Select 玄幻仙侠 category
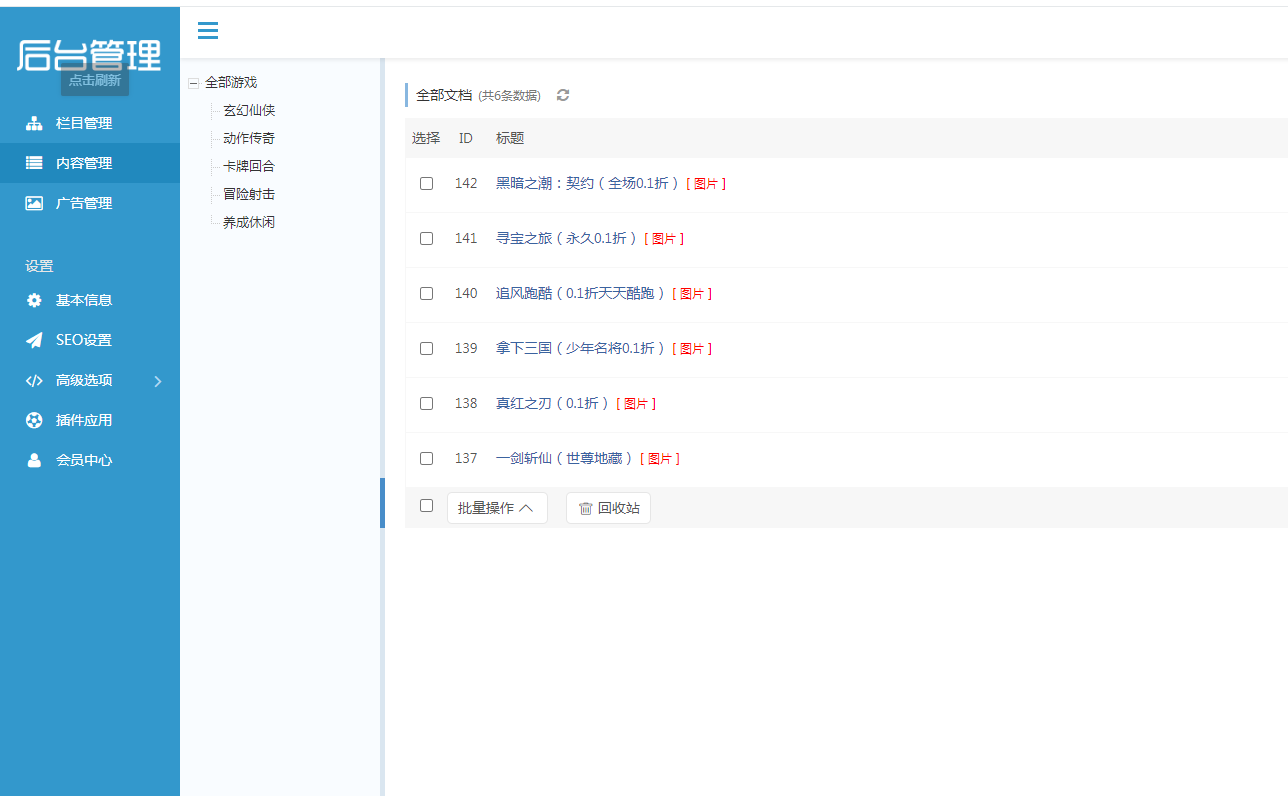 249,110
